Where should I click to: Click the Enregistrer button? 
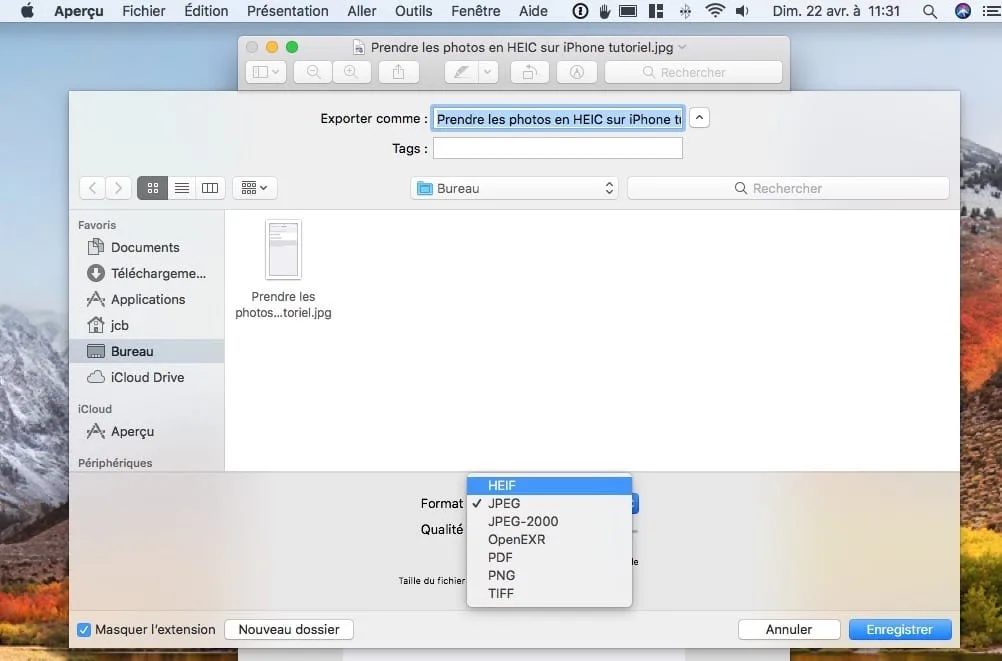point(899,629)
